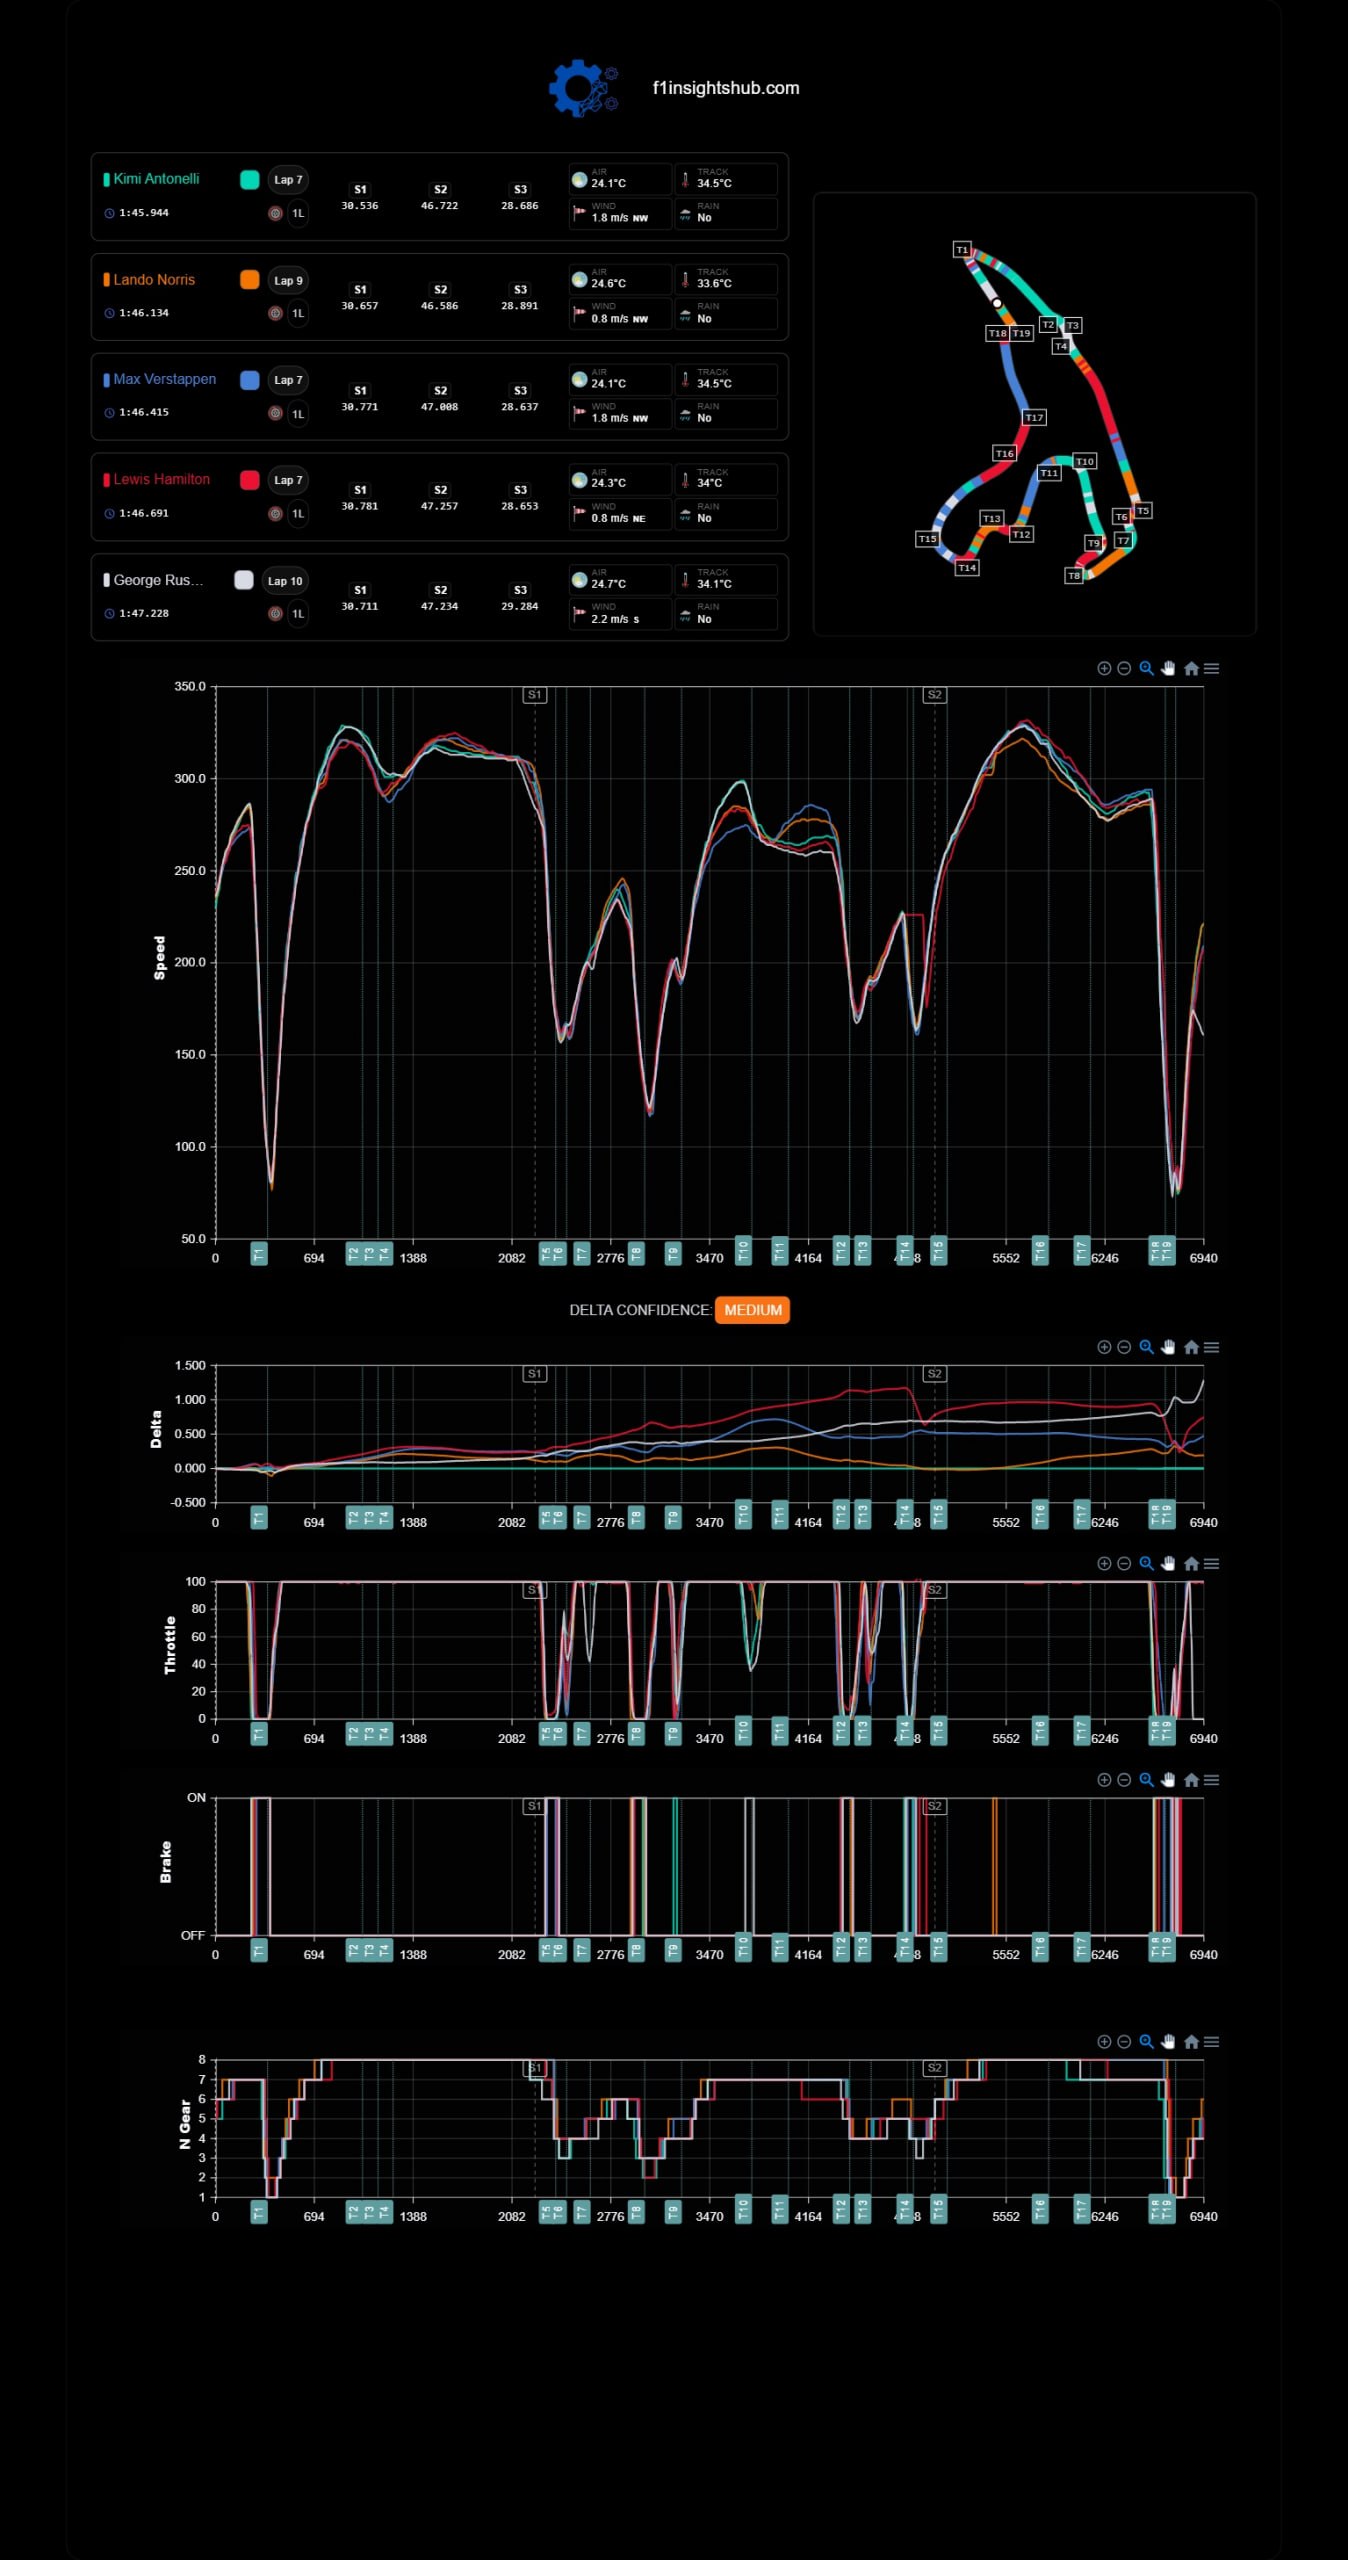Image resolution: width=1348 pixels, height=2560 pixels.
Task: Reset zoom with Delta chart home icon
Action: [1191, 1347]
